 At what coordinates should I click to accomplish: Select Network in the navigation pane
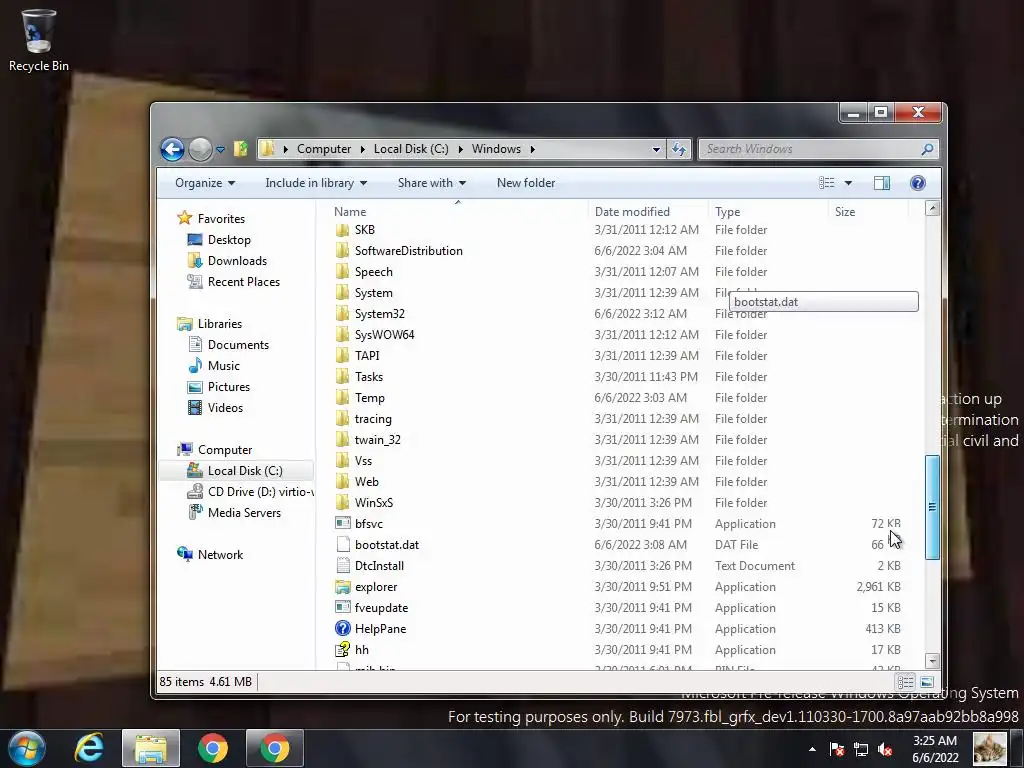[x=220, y=554]
